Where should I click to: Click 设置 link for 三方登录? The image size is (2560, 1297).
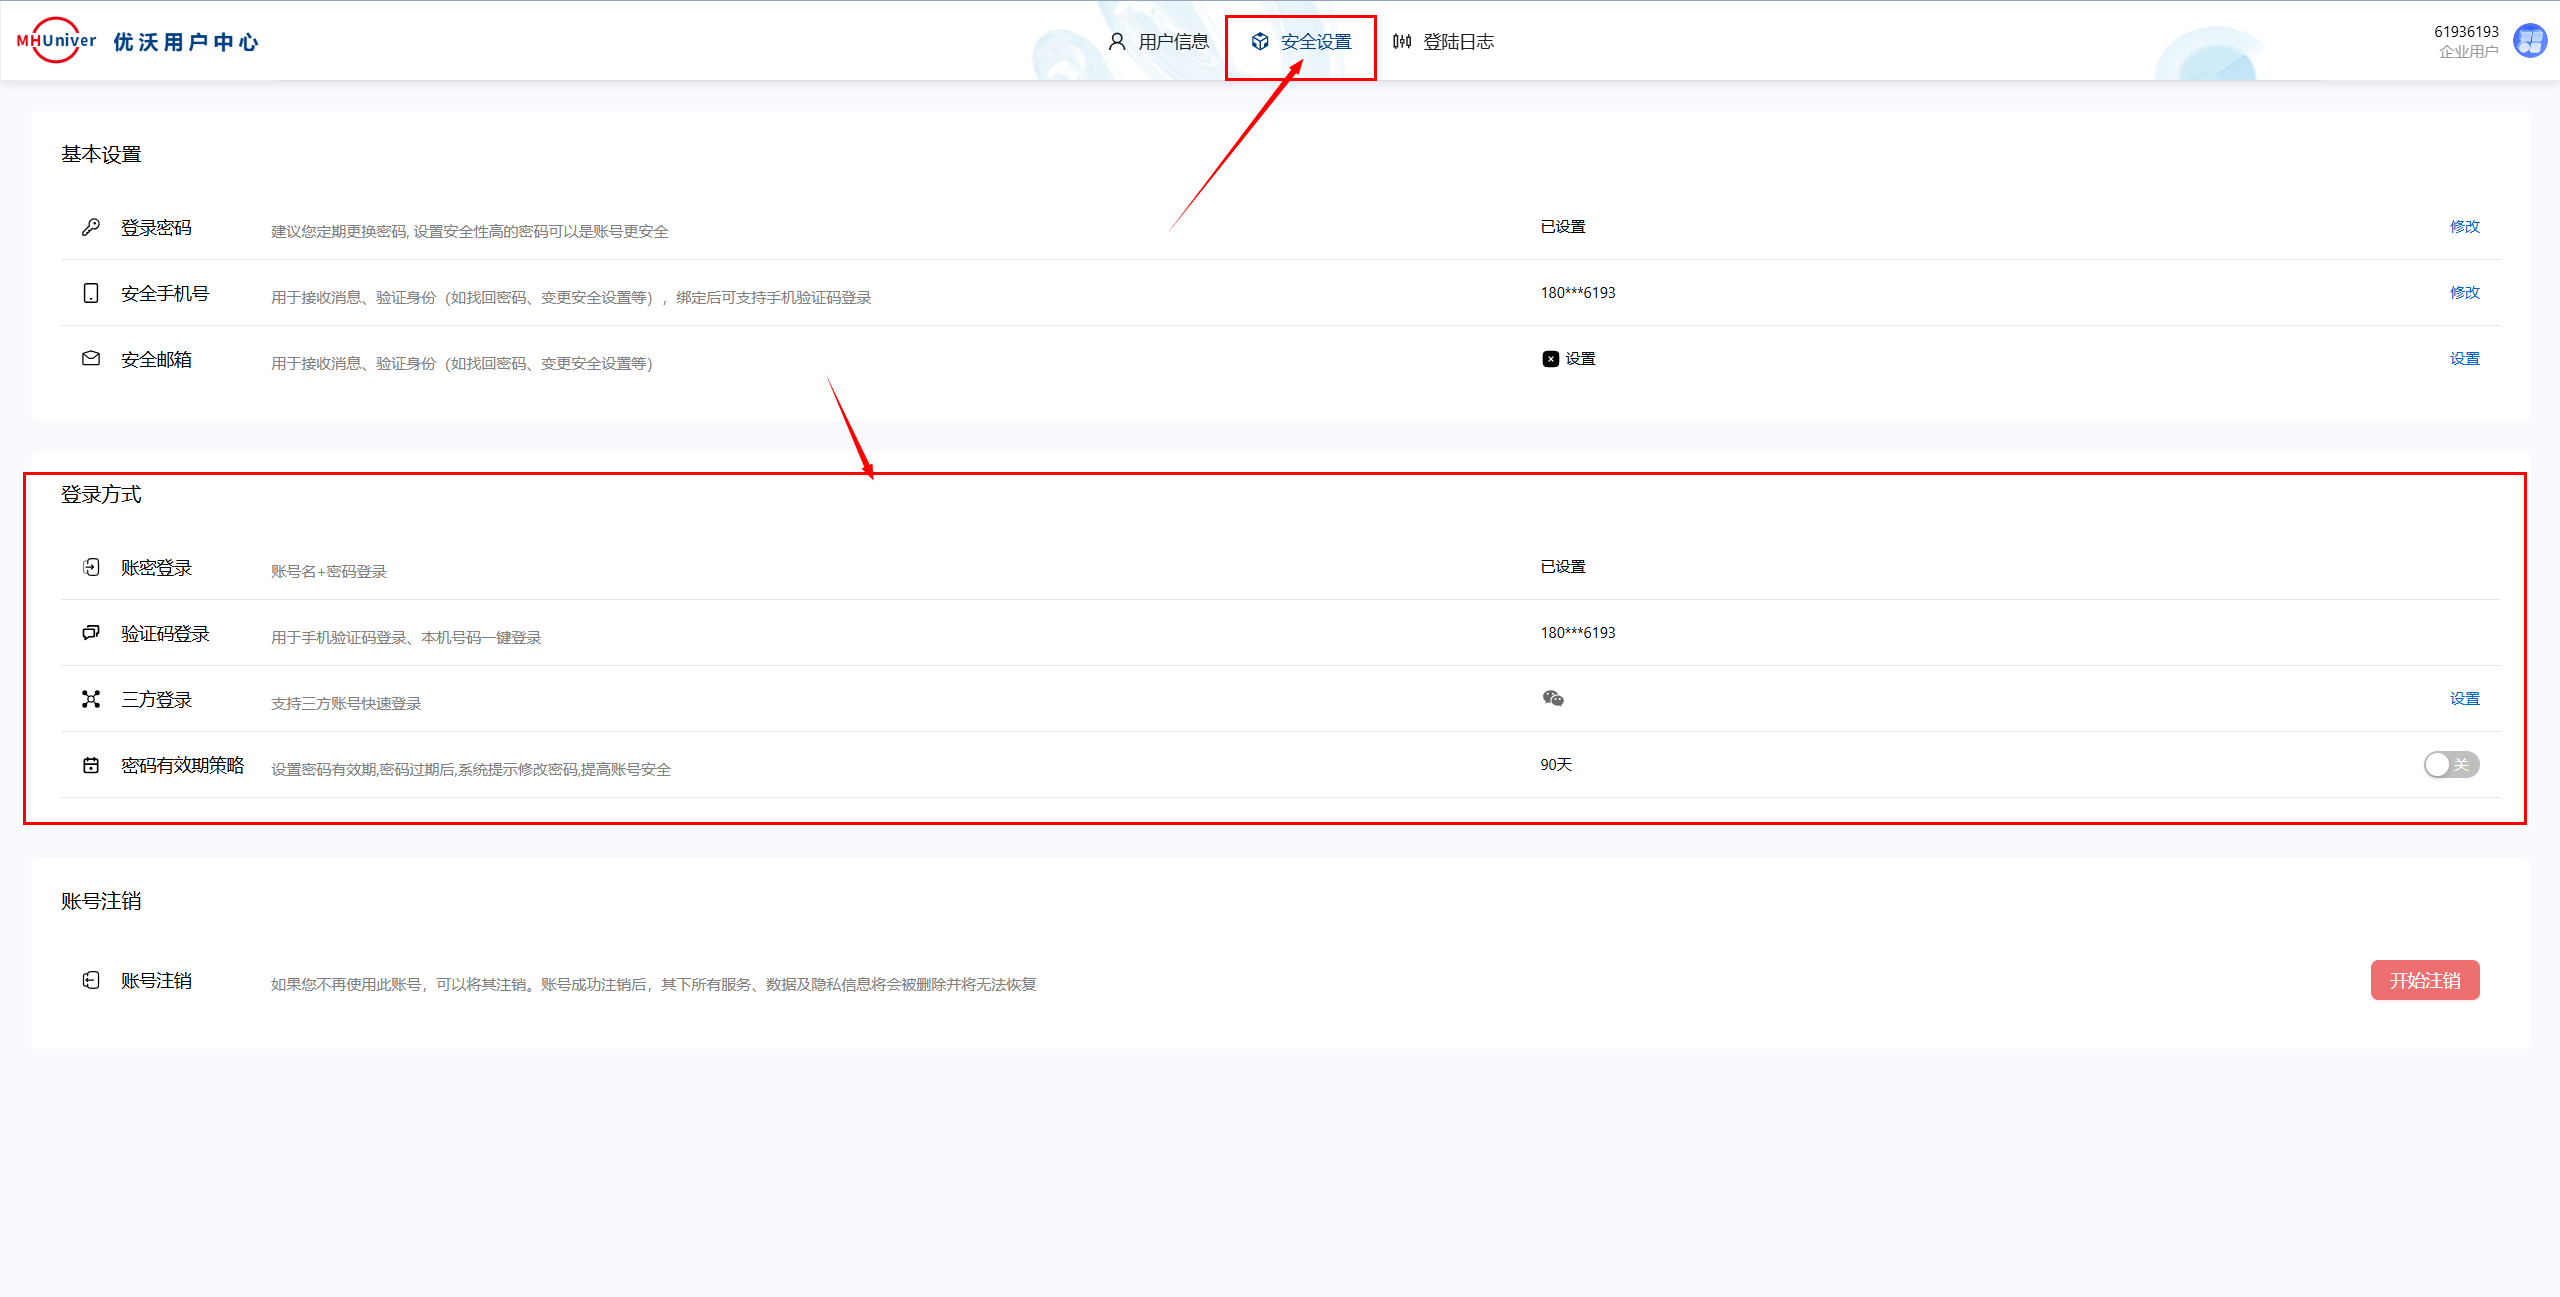[x=2464, y=699]
